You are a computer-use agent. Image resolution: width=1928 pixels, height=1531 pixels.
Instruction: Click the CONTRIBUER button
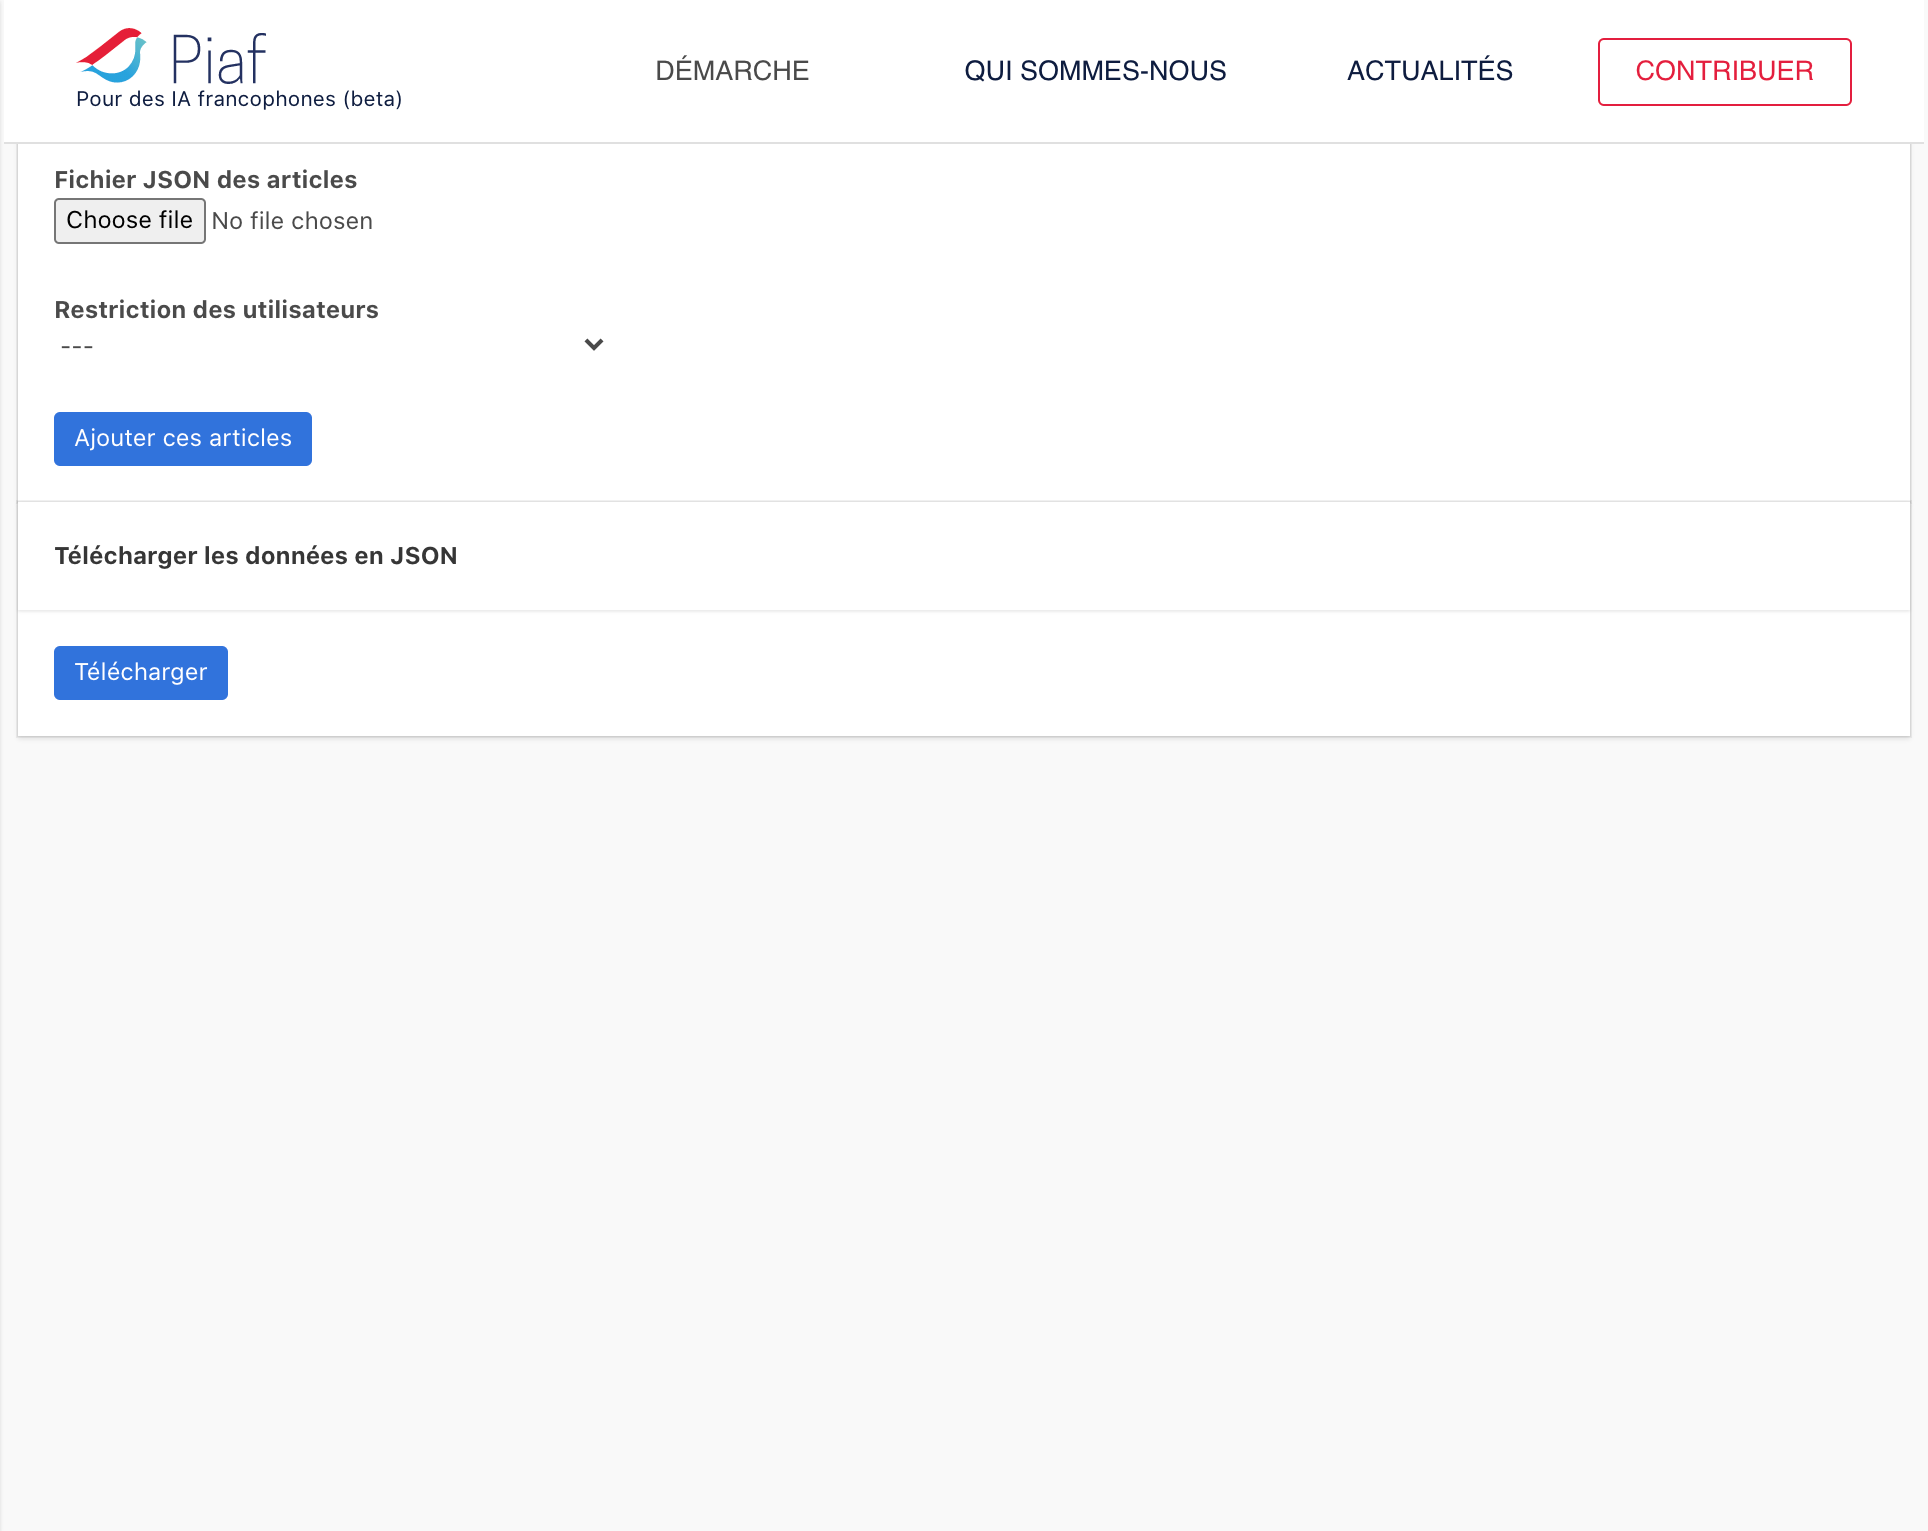pos(1724,72)
